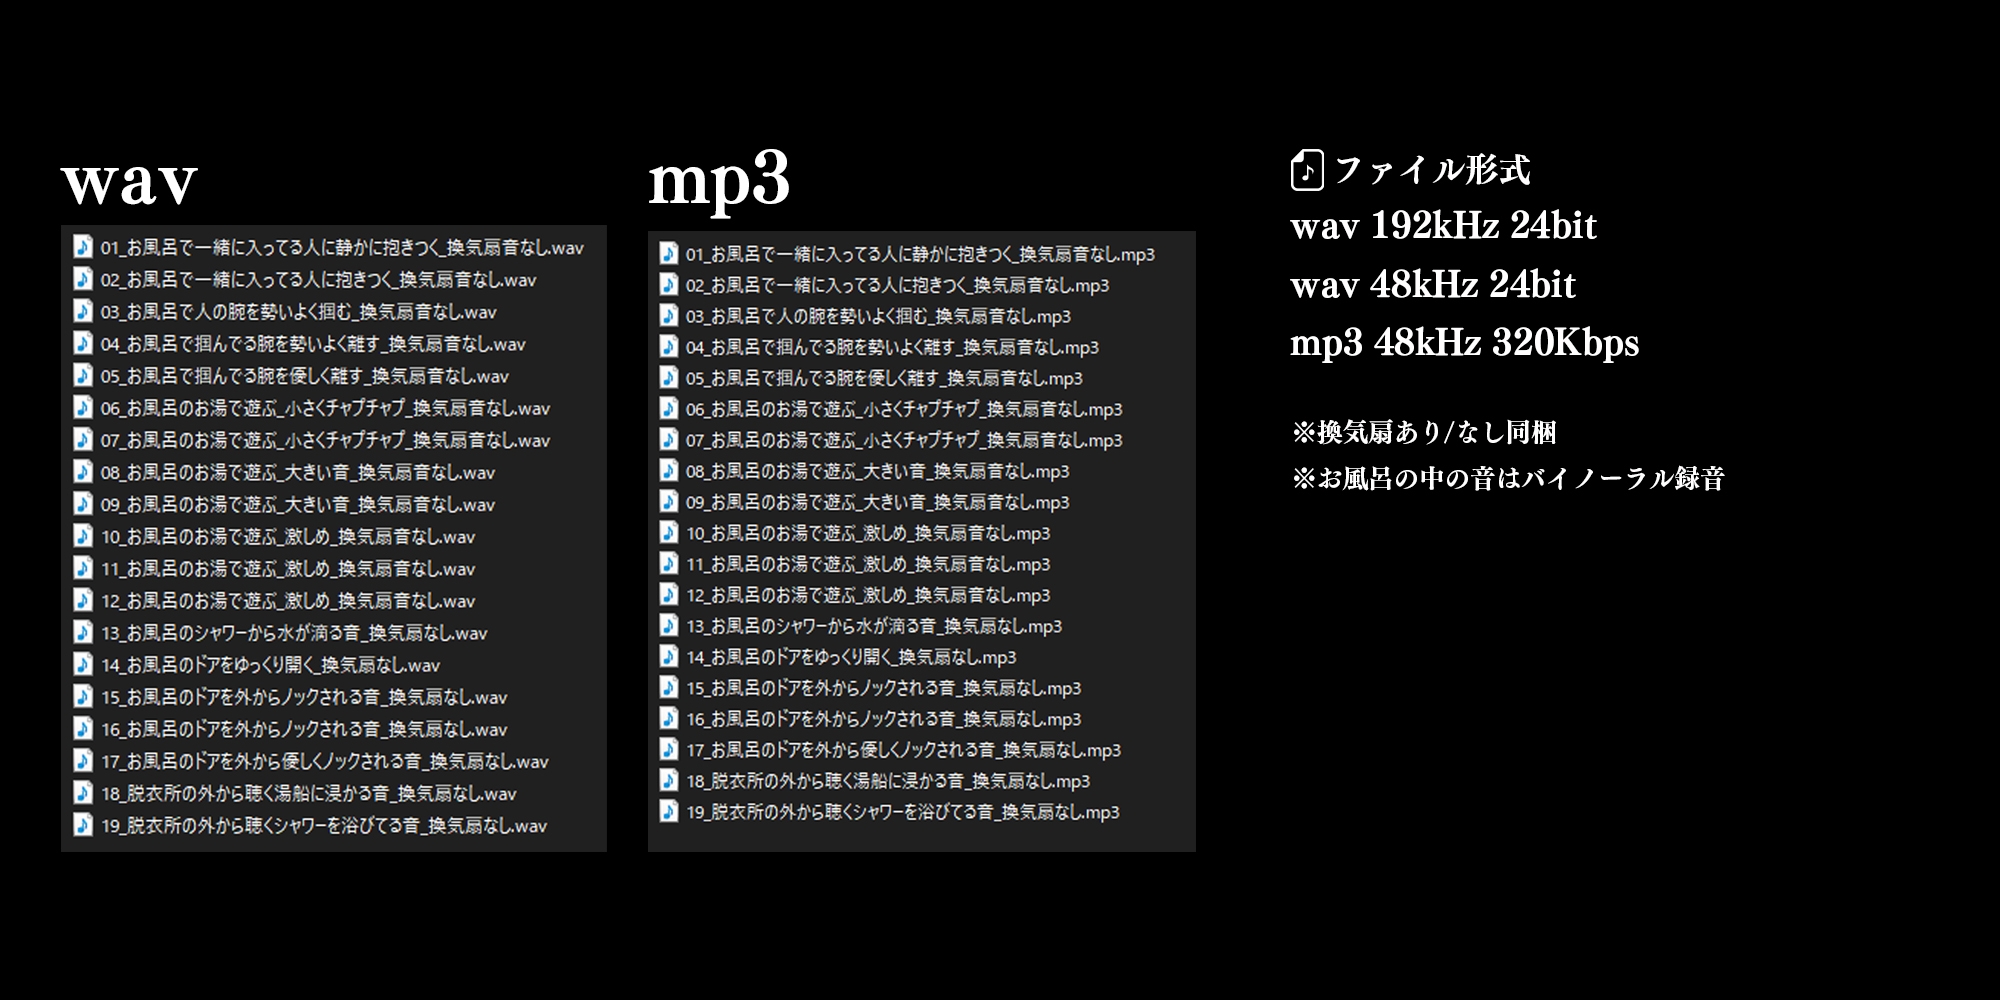
Task: Click file name 14_お風呂のドアをゆっくり開く wav
Action: pyautogui.click(x=270, y=665)
